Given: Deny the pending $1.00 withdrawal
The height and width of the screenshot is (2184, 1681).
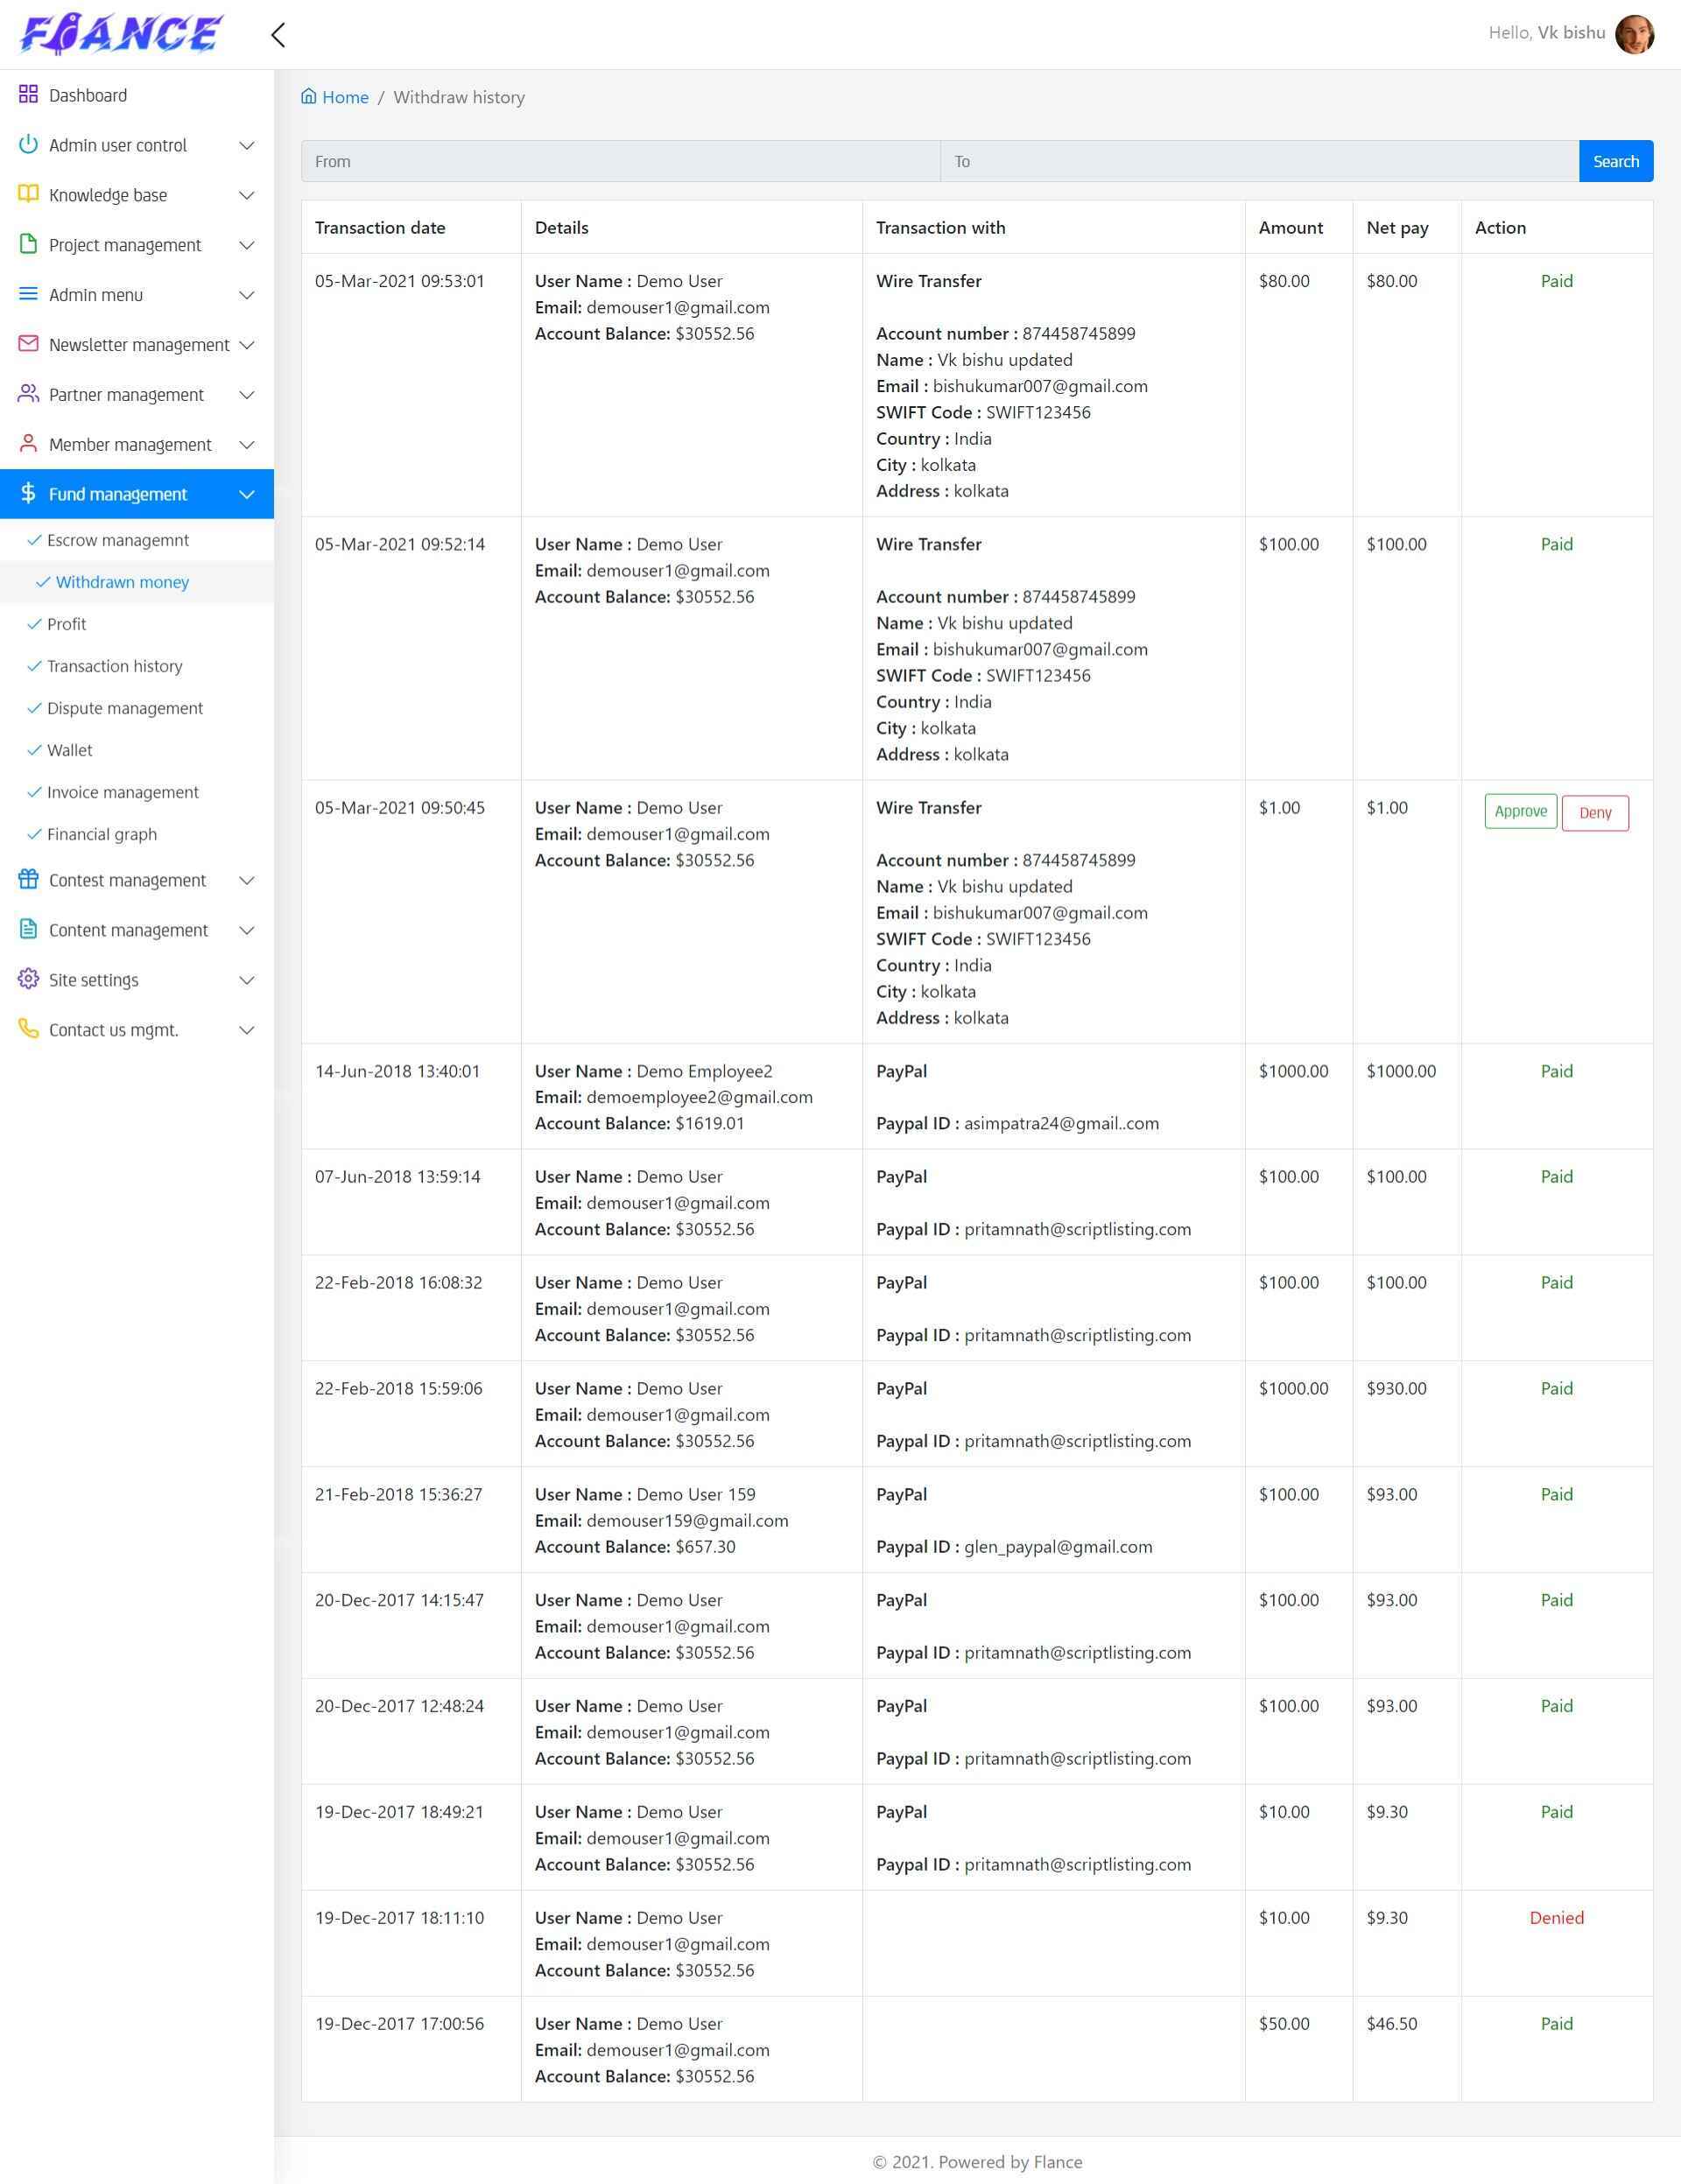Looking at the screenshot, I should click(1594, 813).
